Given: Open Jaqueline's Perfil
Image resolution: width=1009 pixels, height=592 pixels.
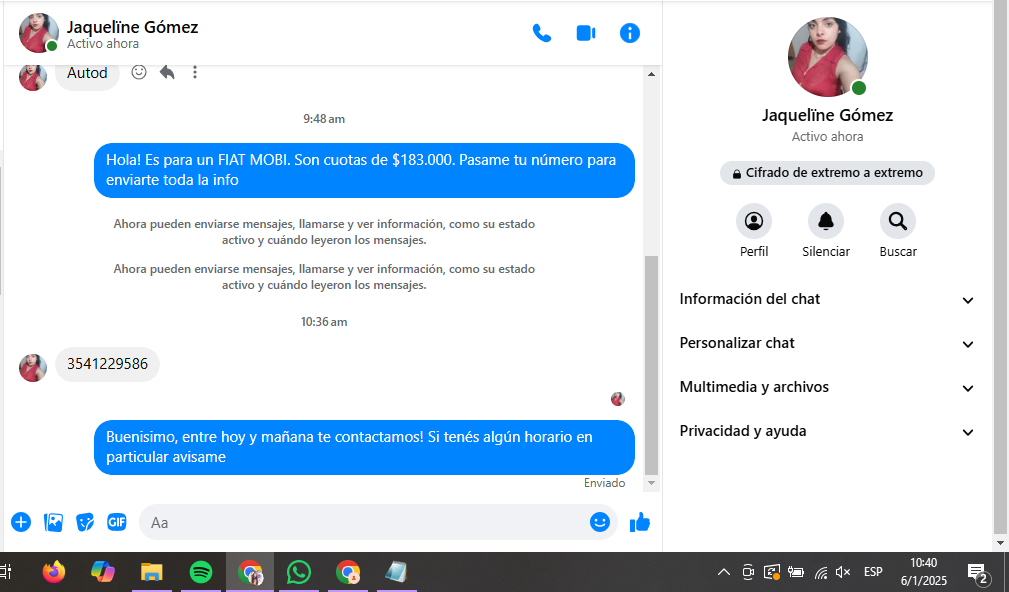Looking at the screenshot, I should pyautogui.click(x=754, y=221).
